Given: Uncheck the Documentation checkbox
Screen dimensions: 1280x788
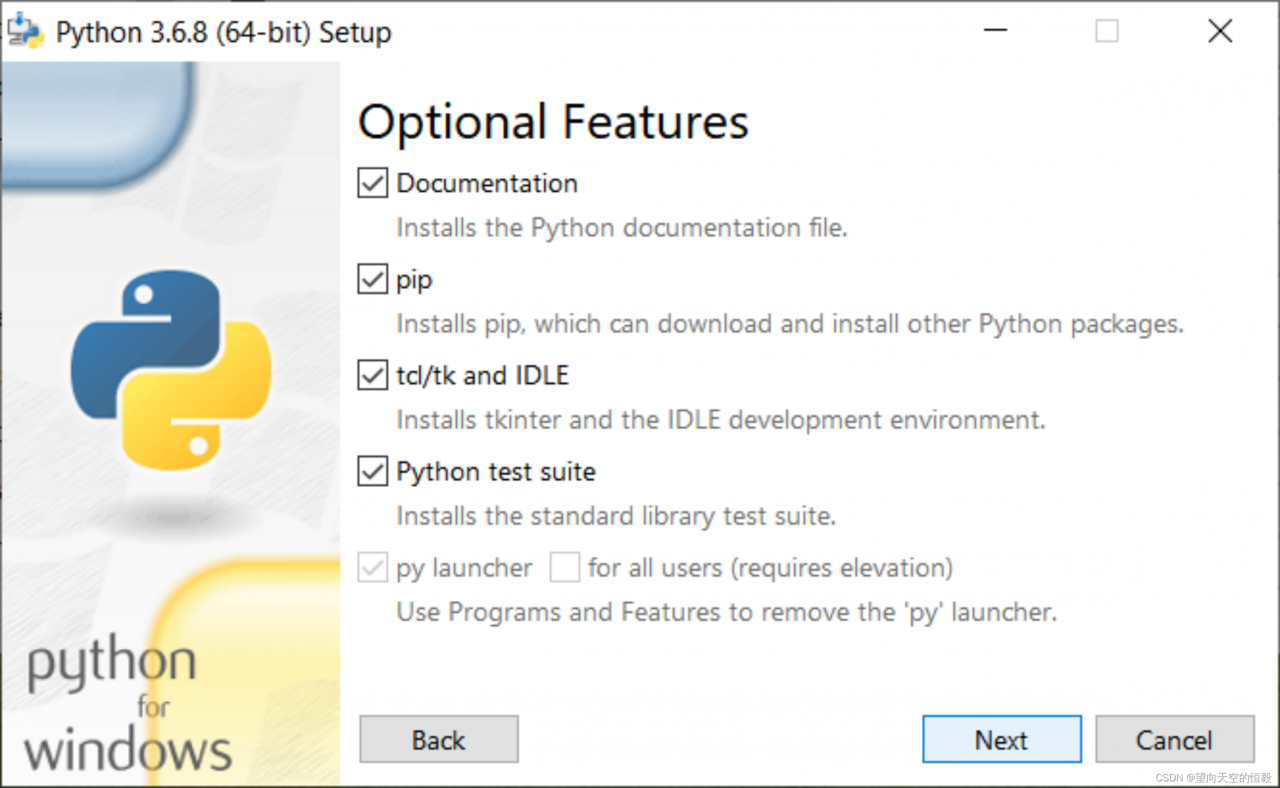Looking at the screenshot, I should click(373, 184).
